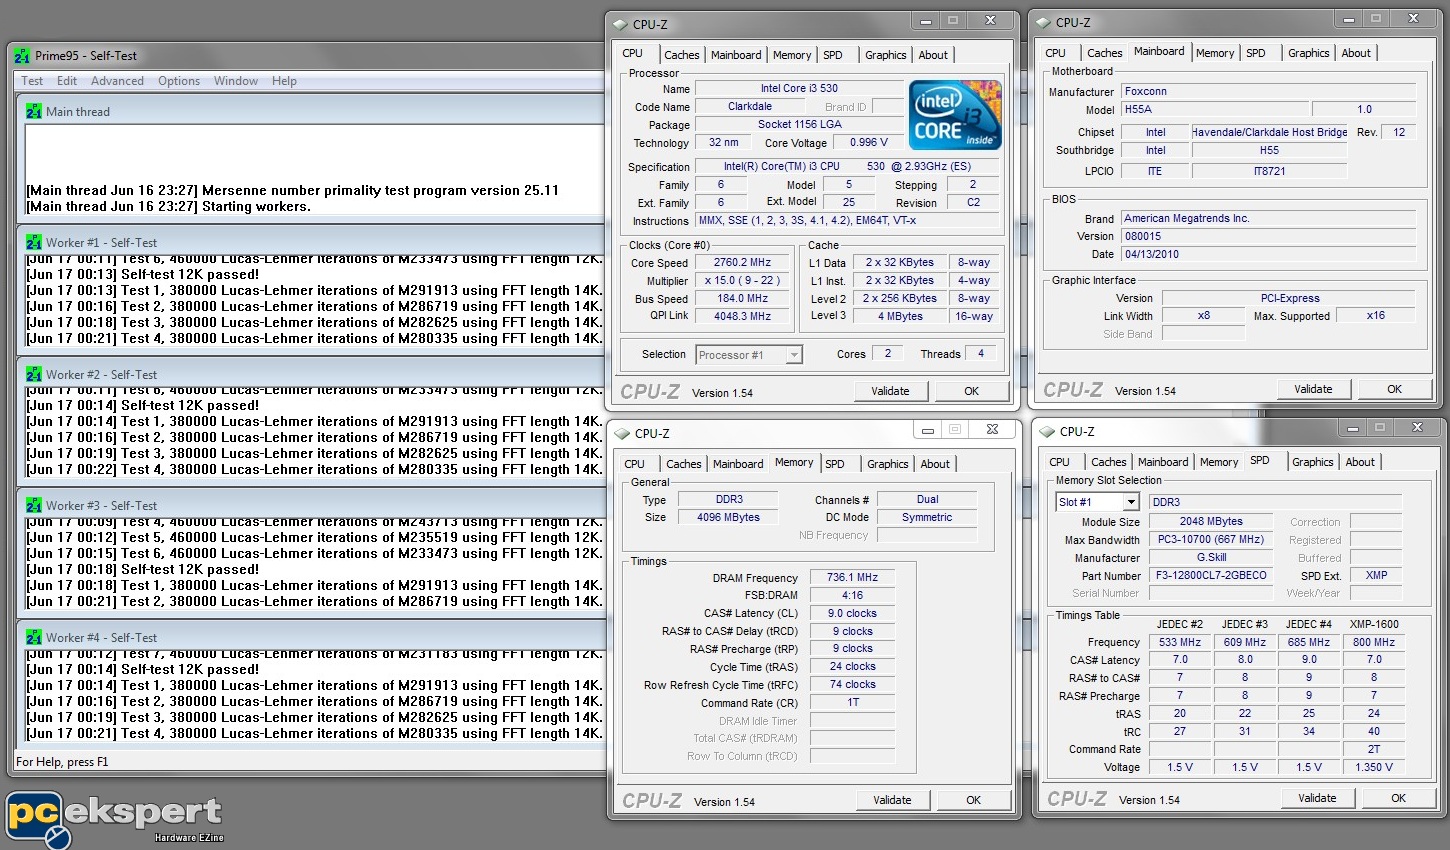Click OK in Mainboard window
1450x850 pixels.
pos(1395,389)
